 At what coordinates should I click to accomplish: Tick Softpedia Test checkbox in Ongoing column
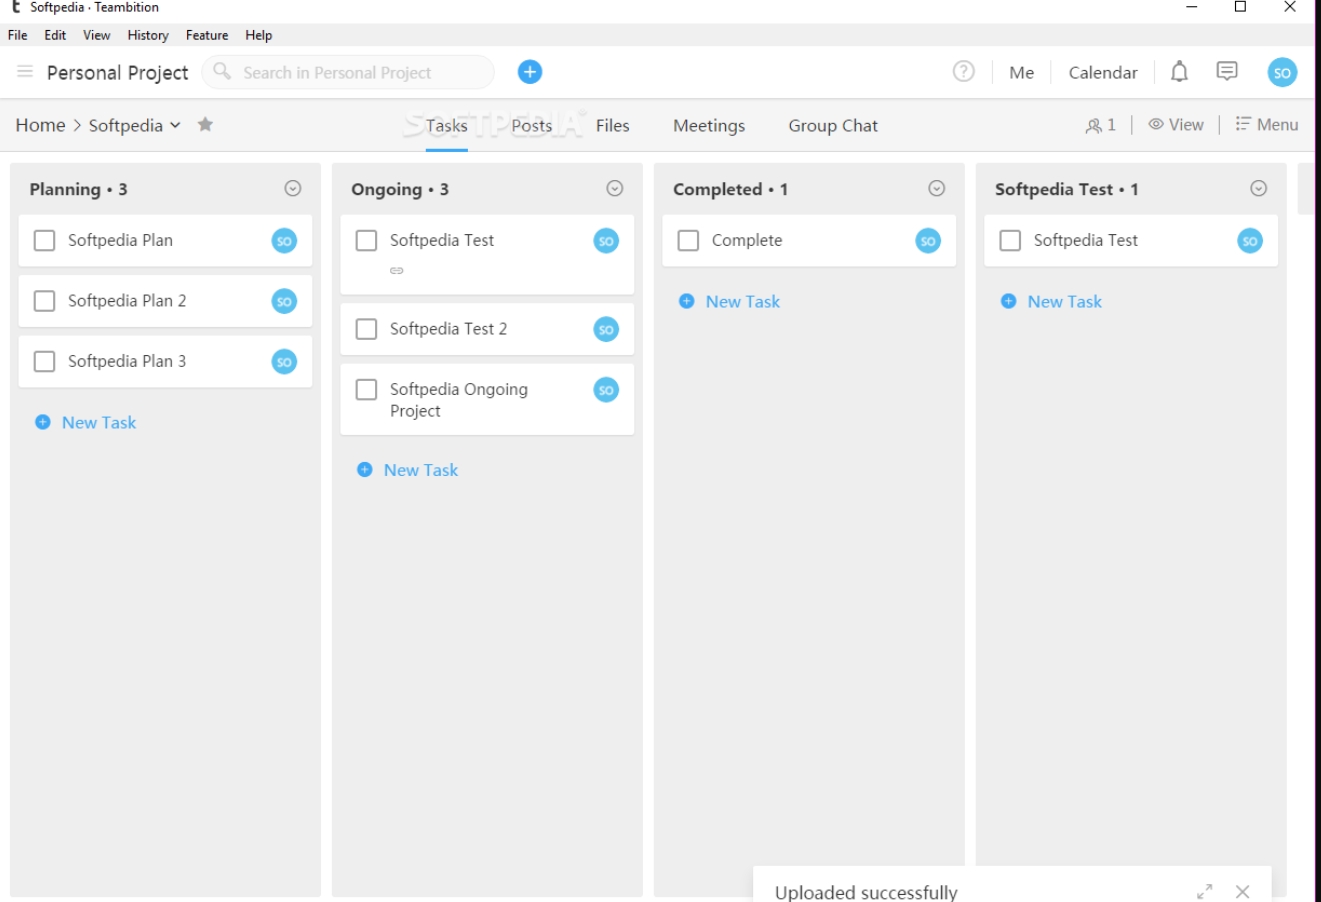coord(367,241)
